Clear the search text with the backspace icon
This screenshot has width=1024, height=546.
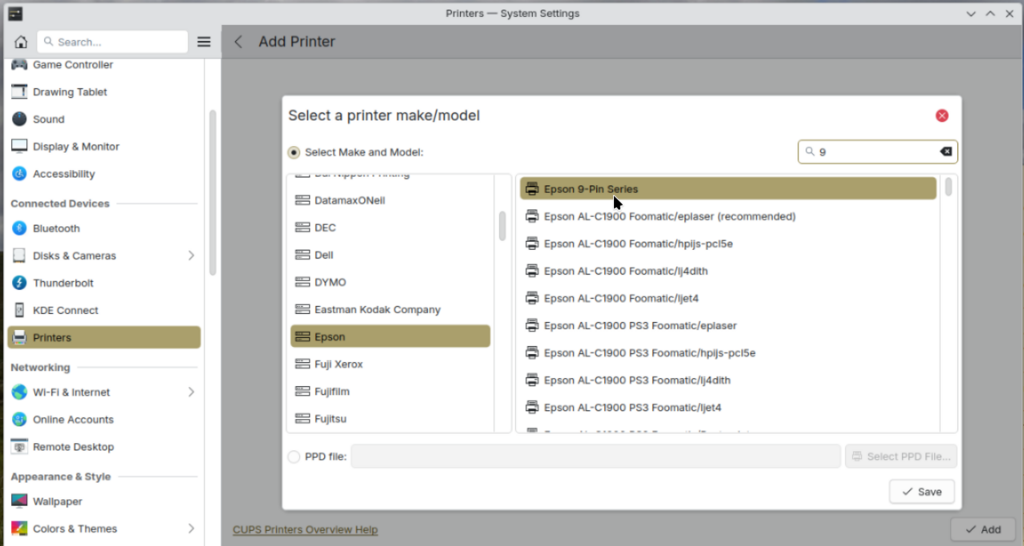point(946,152)
